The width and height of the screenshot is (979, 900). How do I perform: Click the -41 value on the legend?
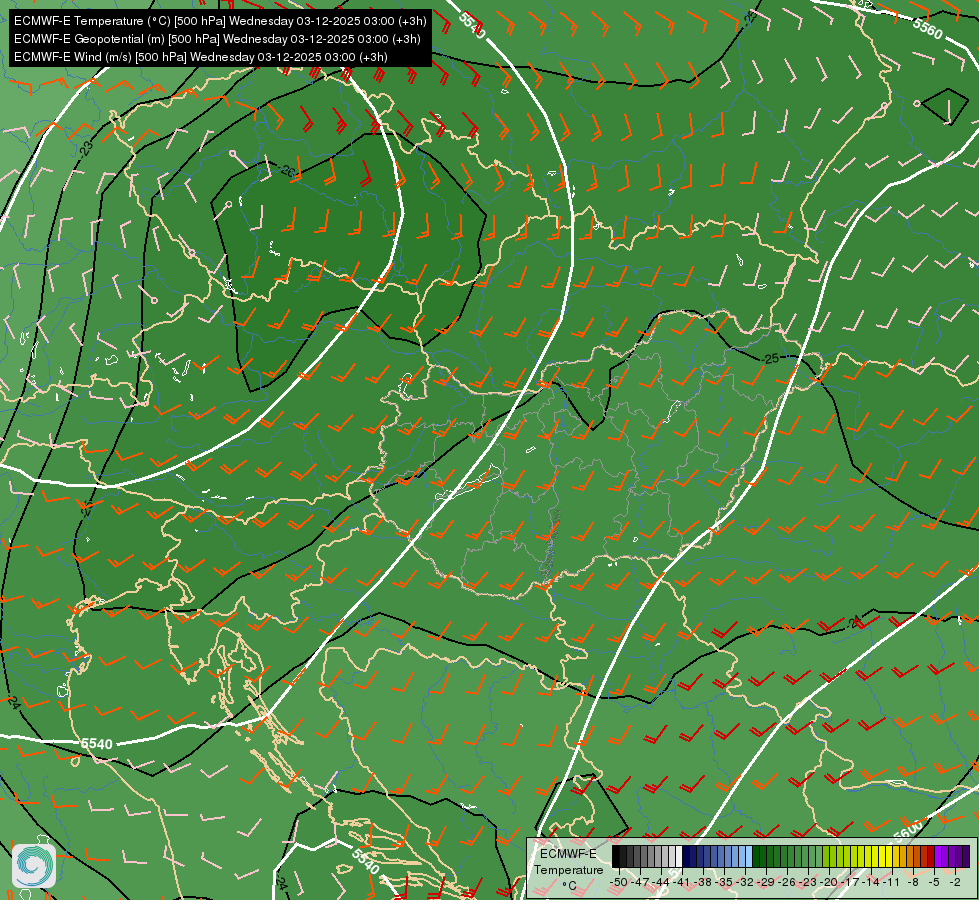coord(681,883)
